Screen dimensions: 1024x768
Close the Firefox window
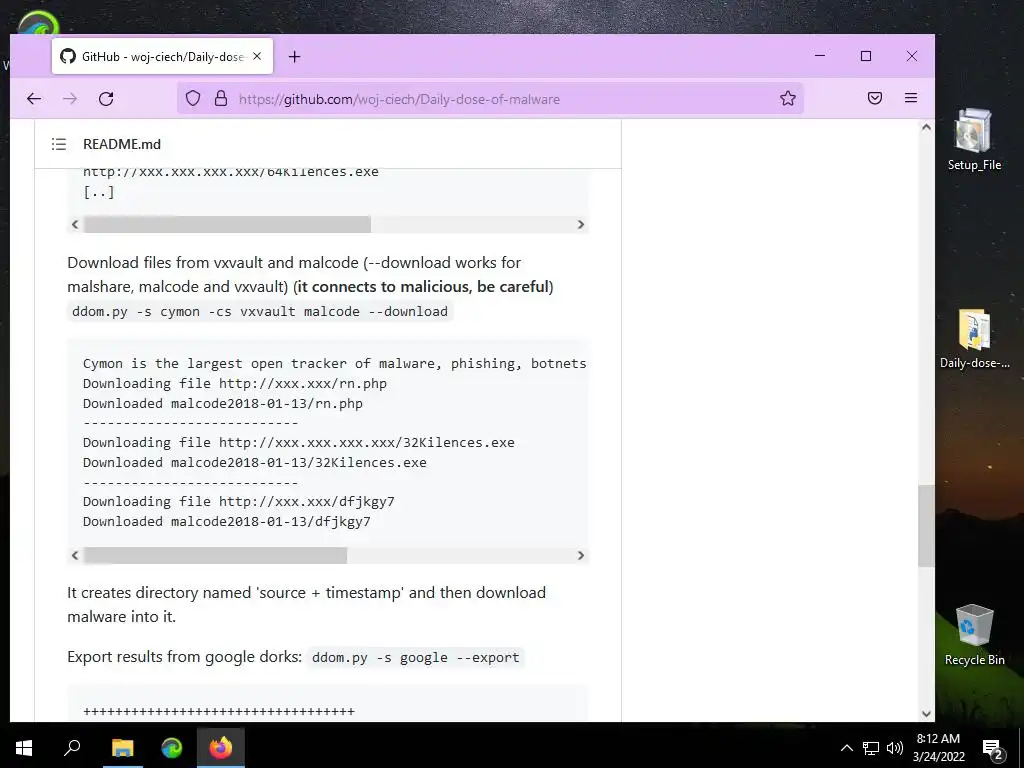(912, 56)
